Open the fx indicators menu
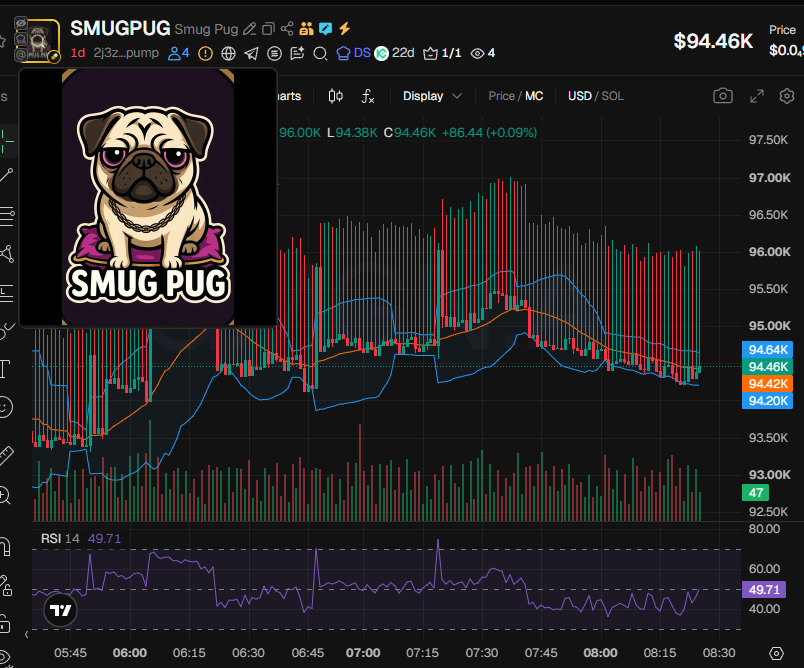 point(368,96)
